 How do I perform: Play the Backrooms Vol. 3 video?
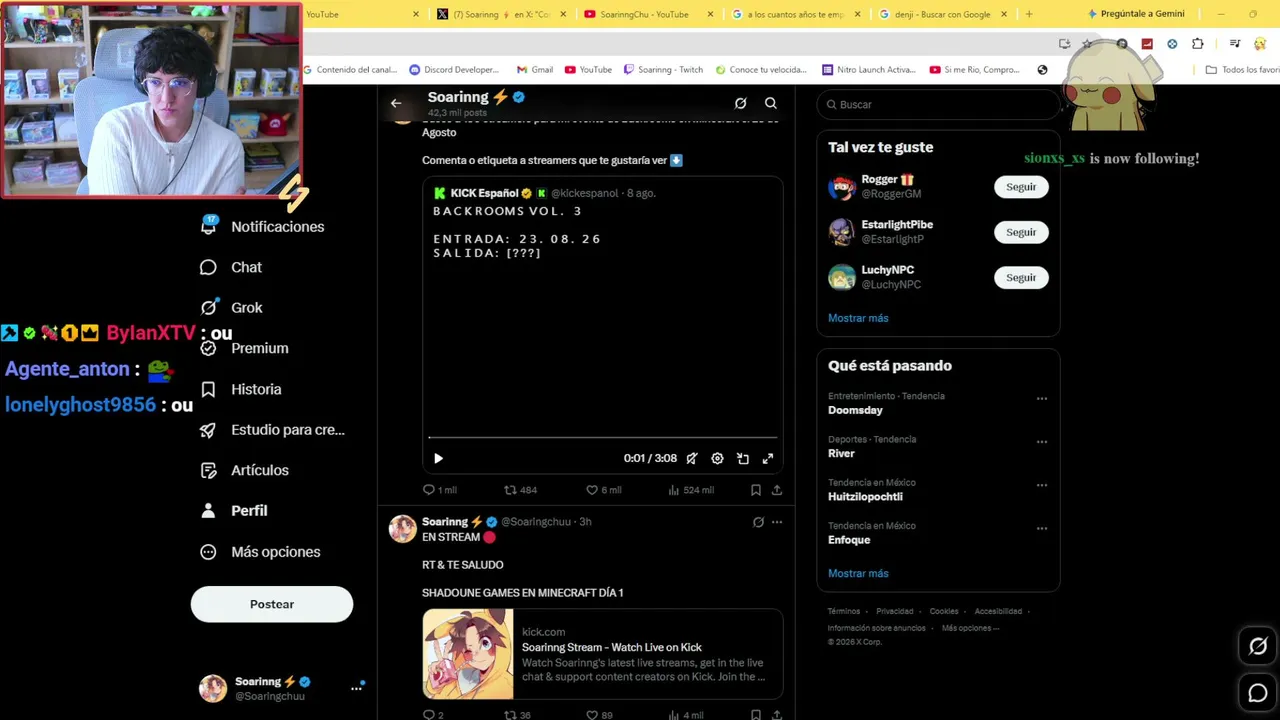[x=438, y=458]
